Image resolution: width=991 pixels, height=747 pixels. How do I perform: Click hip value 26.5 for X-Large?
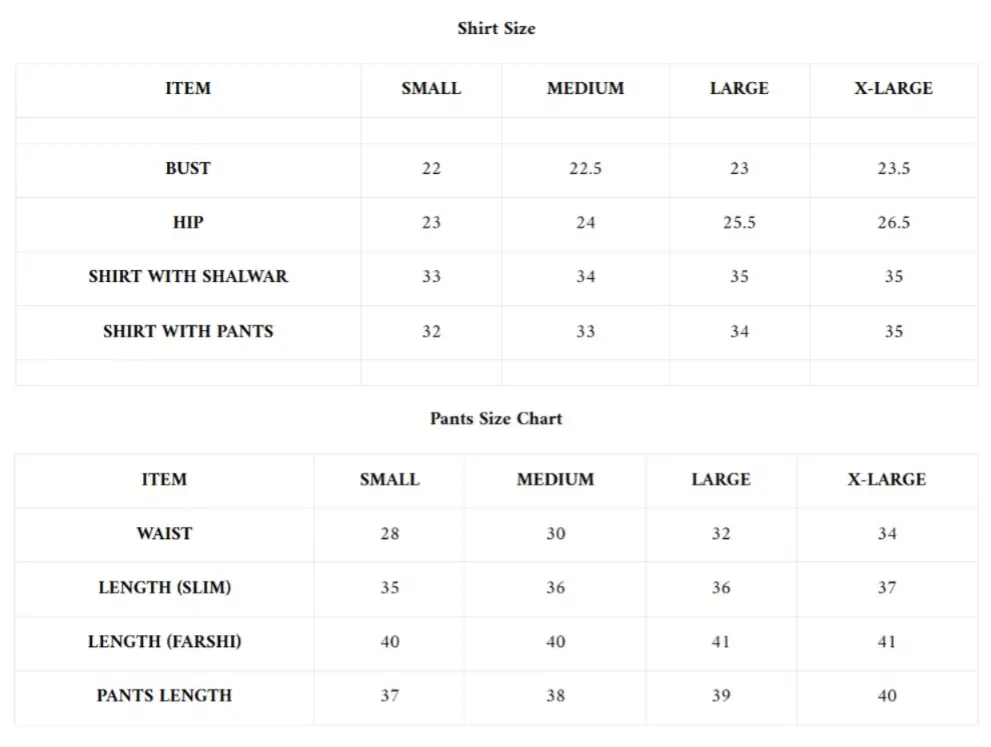[893, 223]
